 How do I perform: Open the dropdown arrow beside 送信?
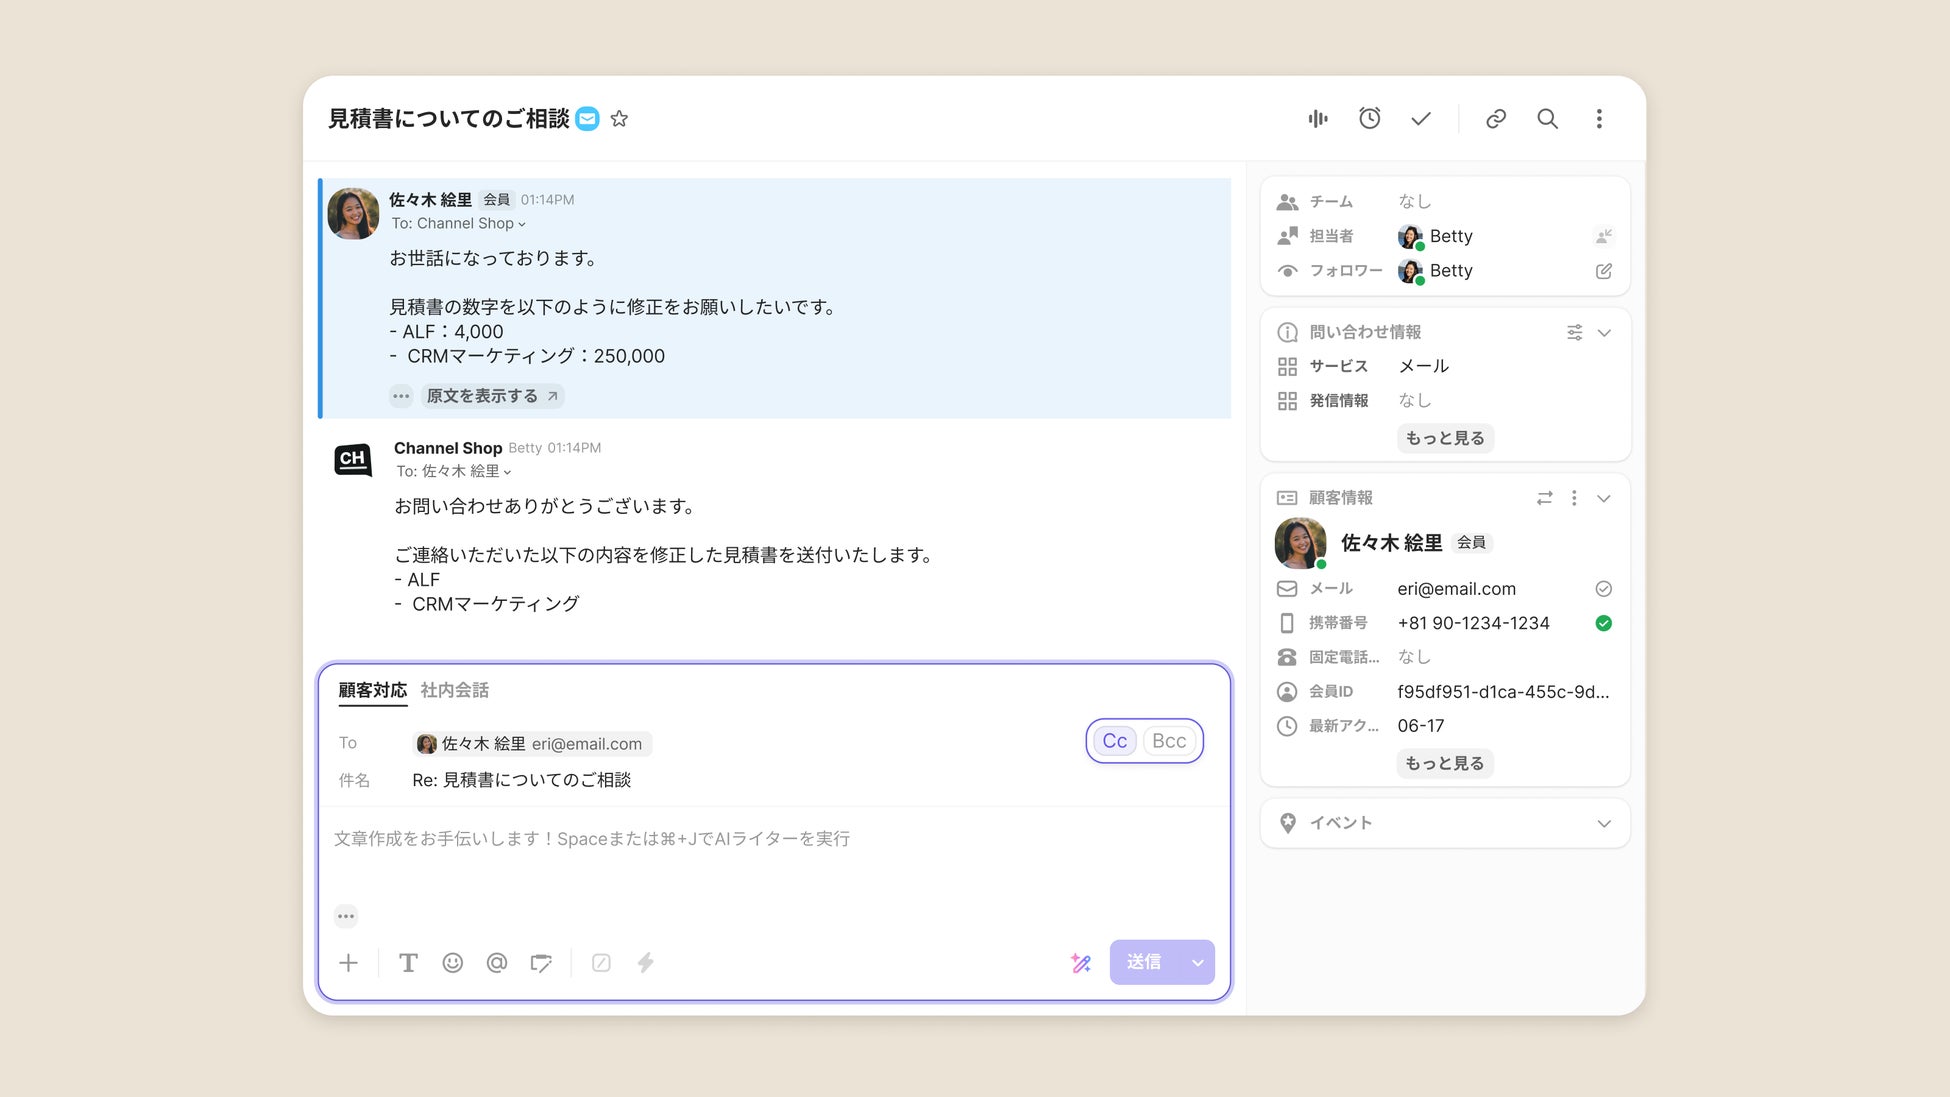[1197, 962]
